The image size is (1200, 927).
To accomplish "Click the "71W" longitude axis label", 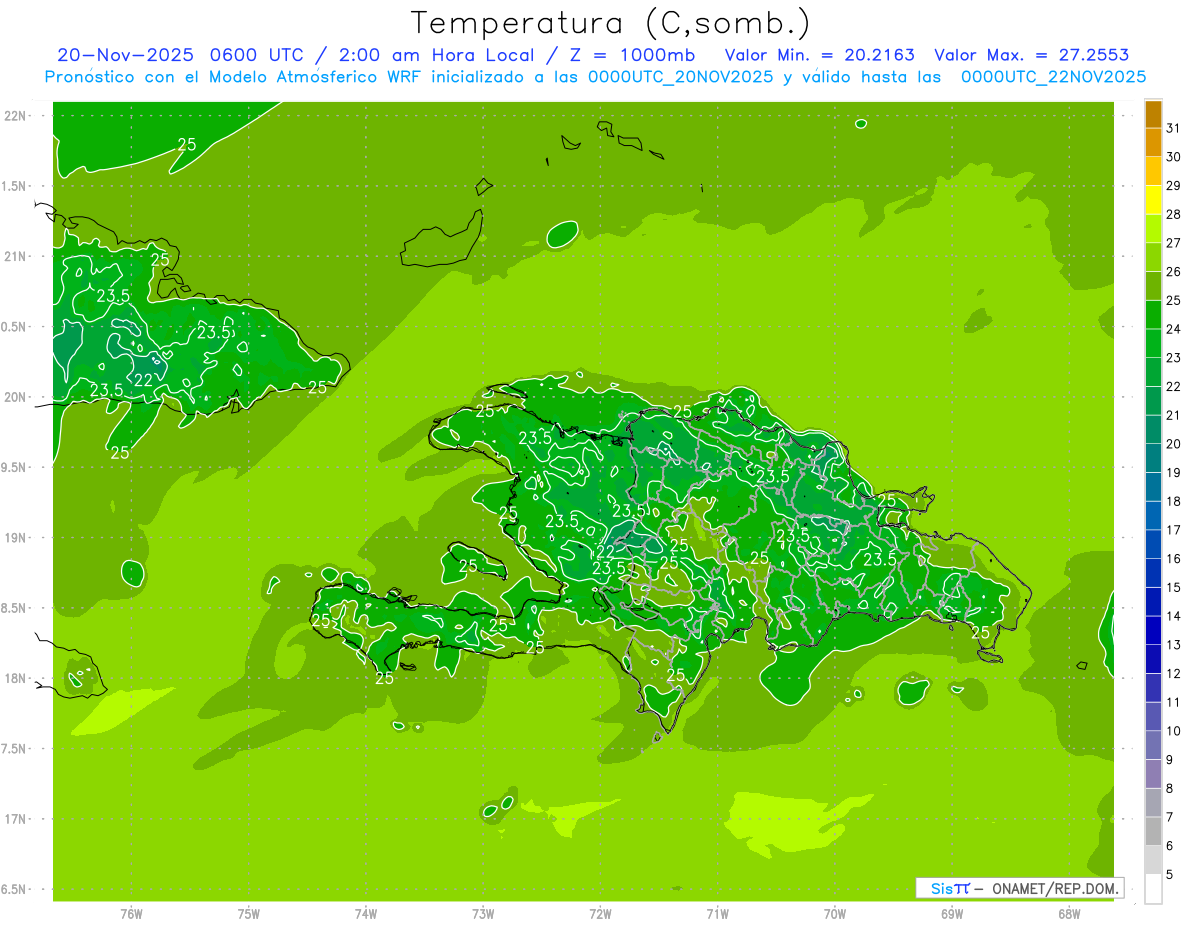I will 717,913.
